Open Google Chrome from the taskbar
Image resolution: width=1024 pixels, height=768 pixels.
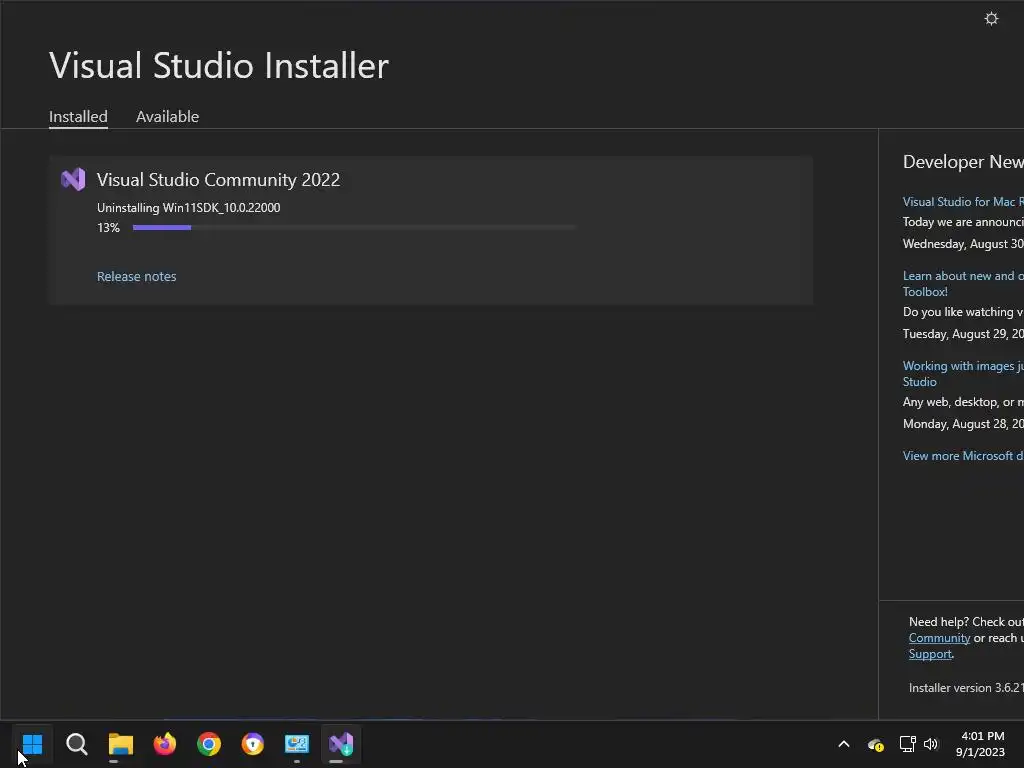point(209,743)
